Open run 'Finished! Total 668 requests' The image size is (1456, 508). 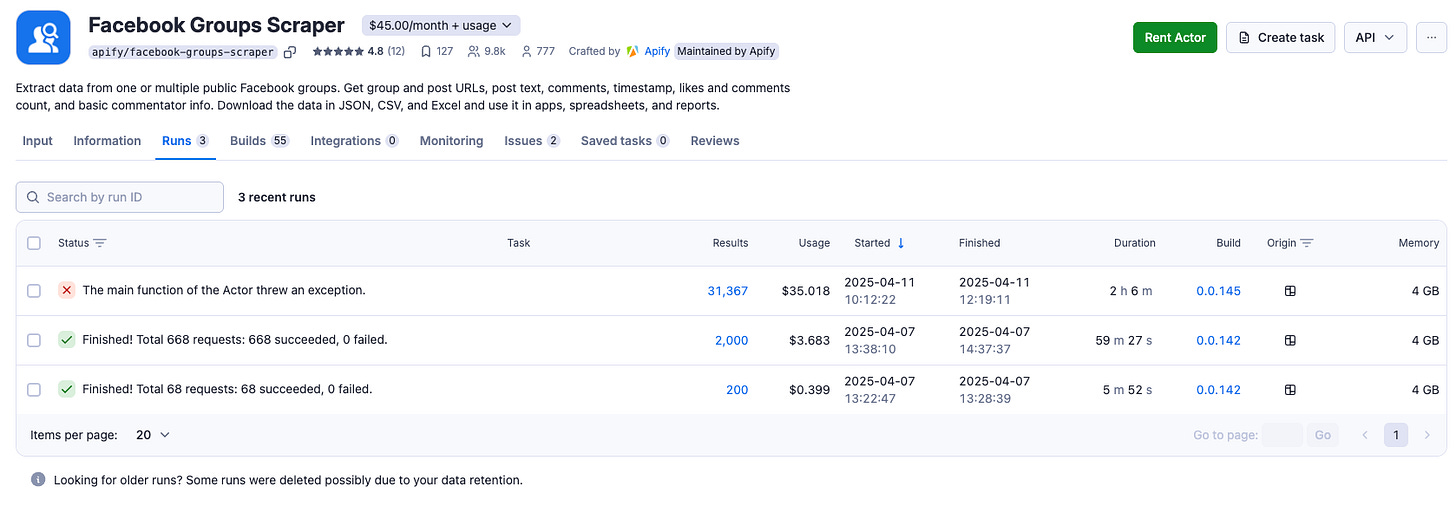235,340
